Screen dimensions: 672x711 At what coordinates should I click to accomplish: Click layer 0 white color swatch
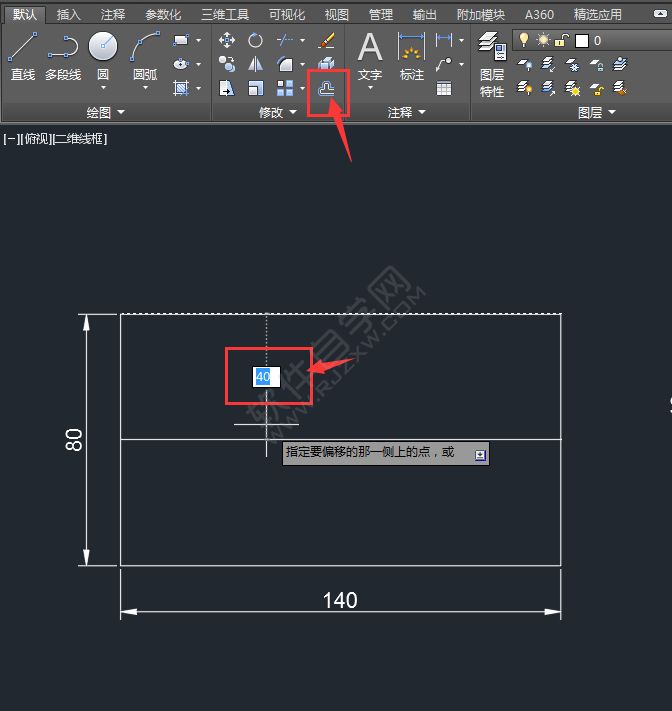click(582, 41)
